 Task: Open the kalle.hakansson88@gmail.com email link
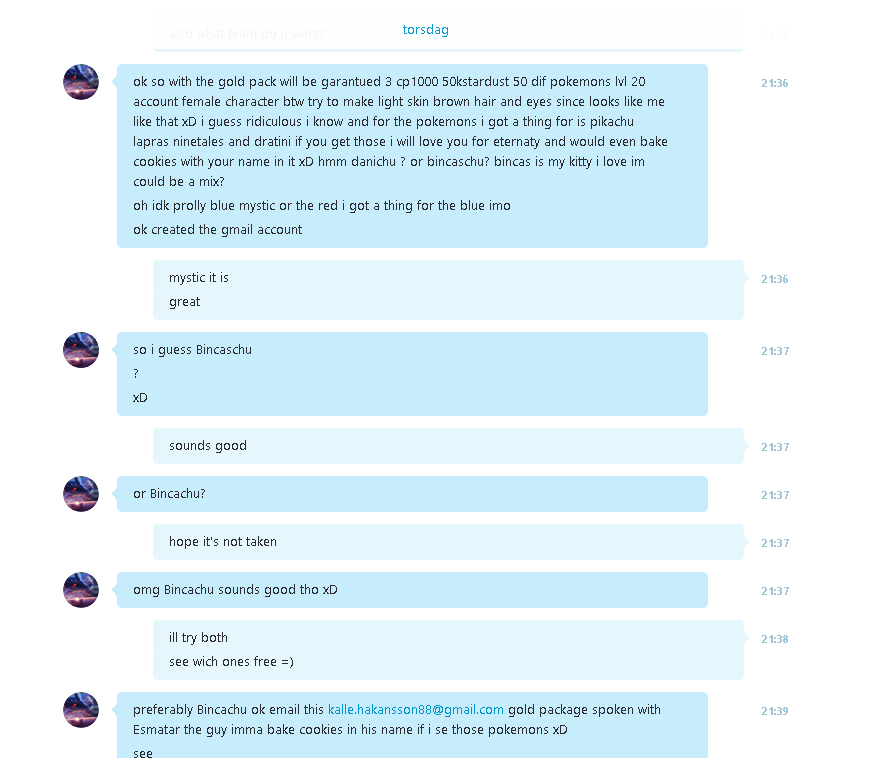(x=415, y=710)
